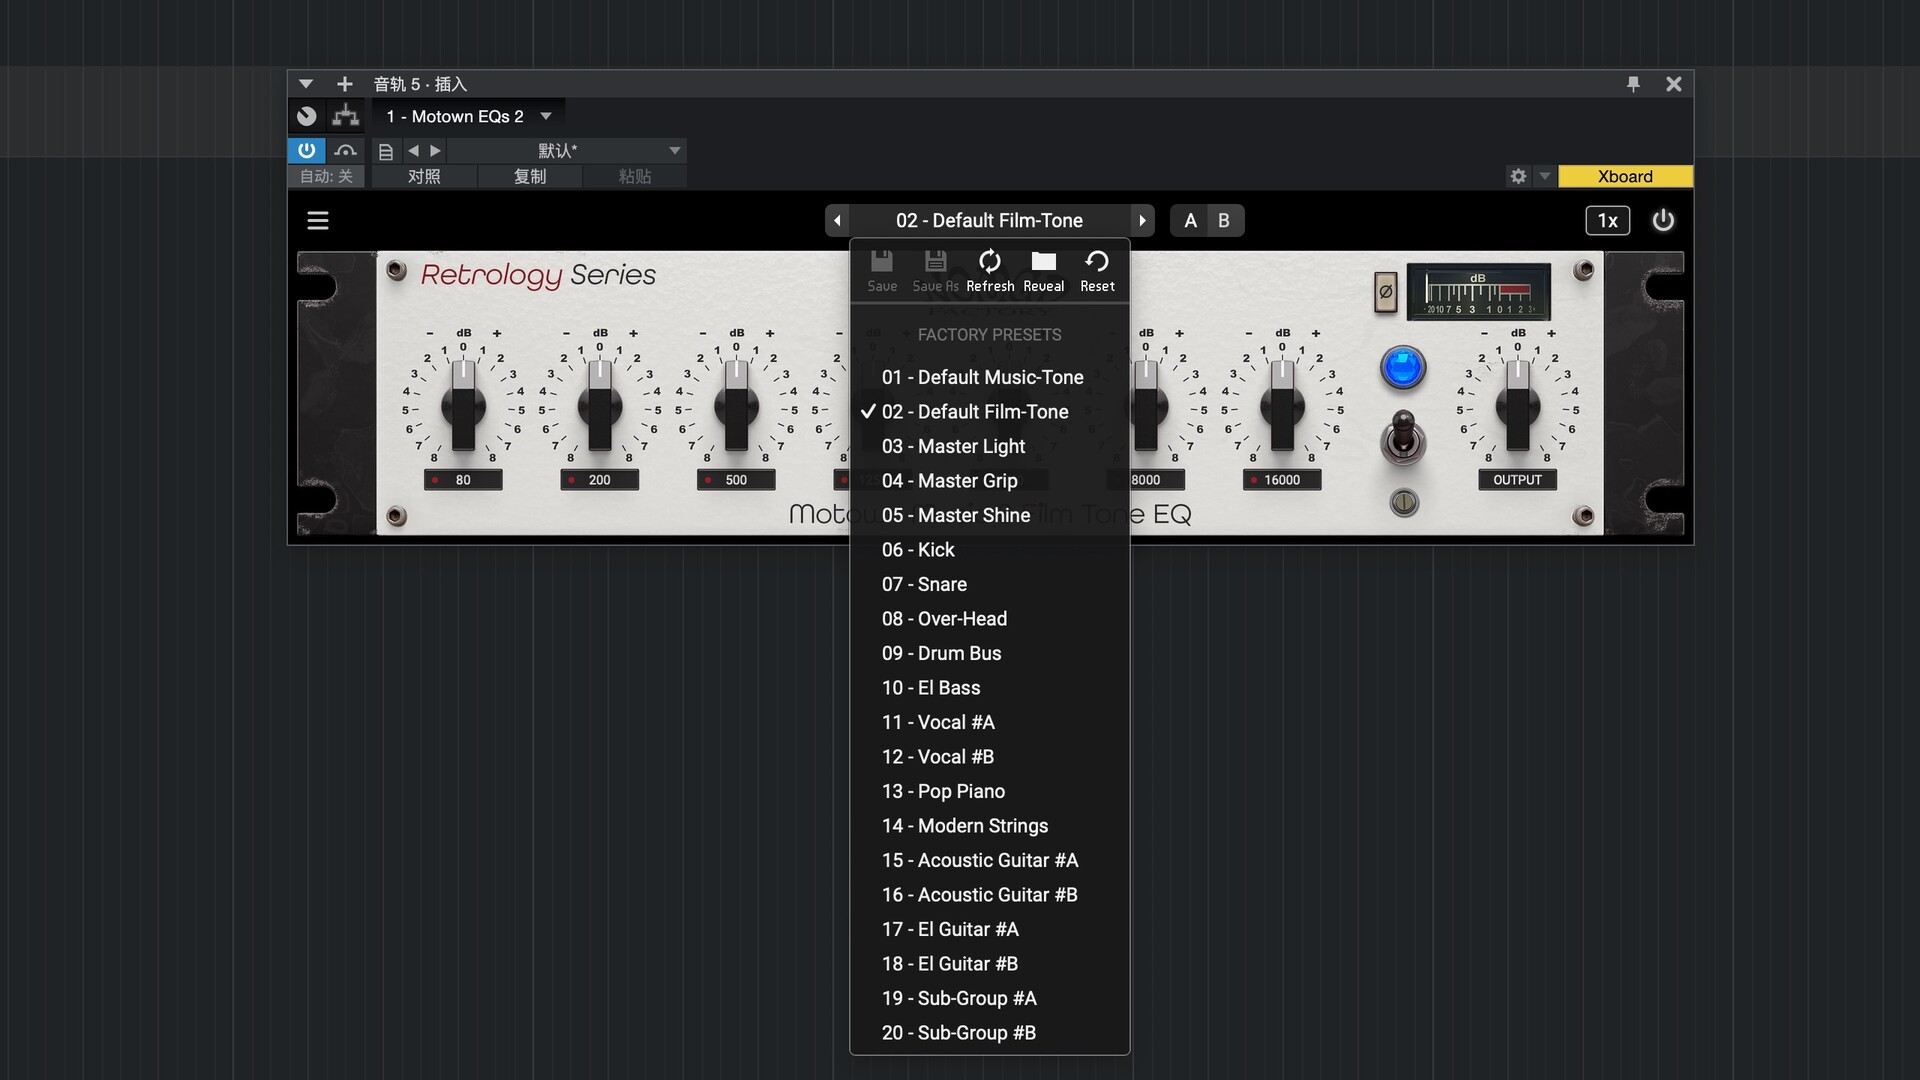Image resolution: width=1920 pixels, height=1080 pixels.
Task: Choose preset 11 - Vocal #A
Action: [990, 722]
